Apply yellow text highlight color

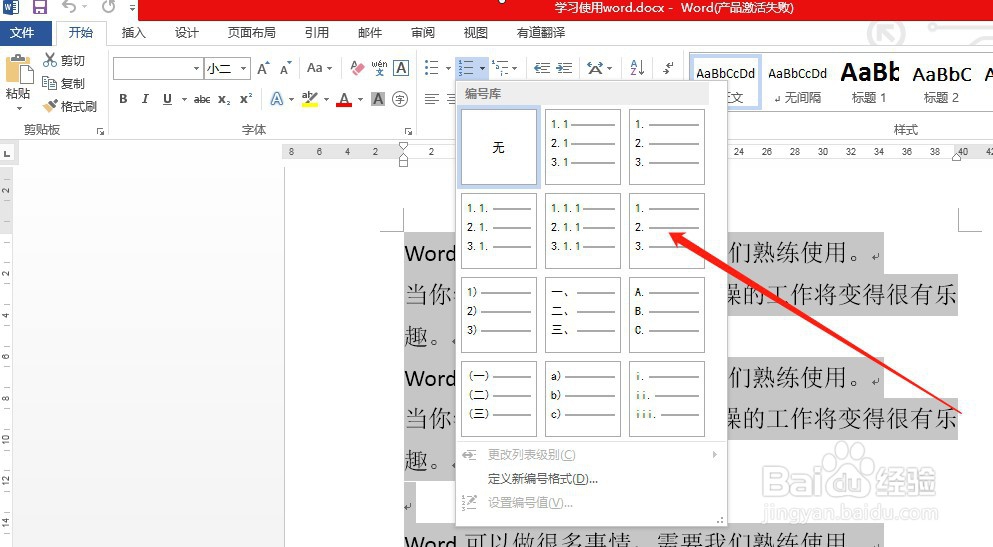pos(310,99)
